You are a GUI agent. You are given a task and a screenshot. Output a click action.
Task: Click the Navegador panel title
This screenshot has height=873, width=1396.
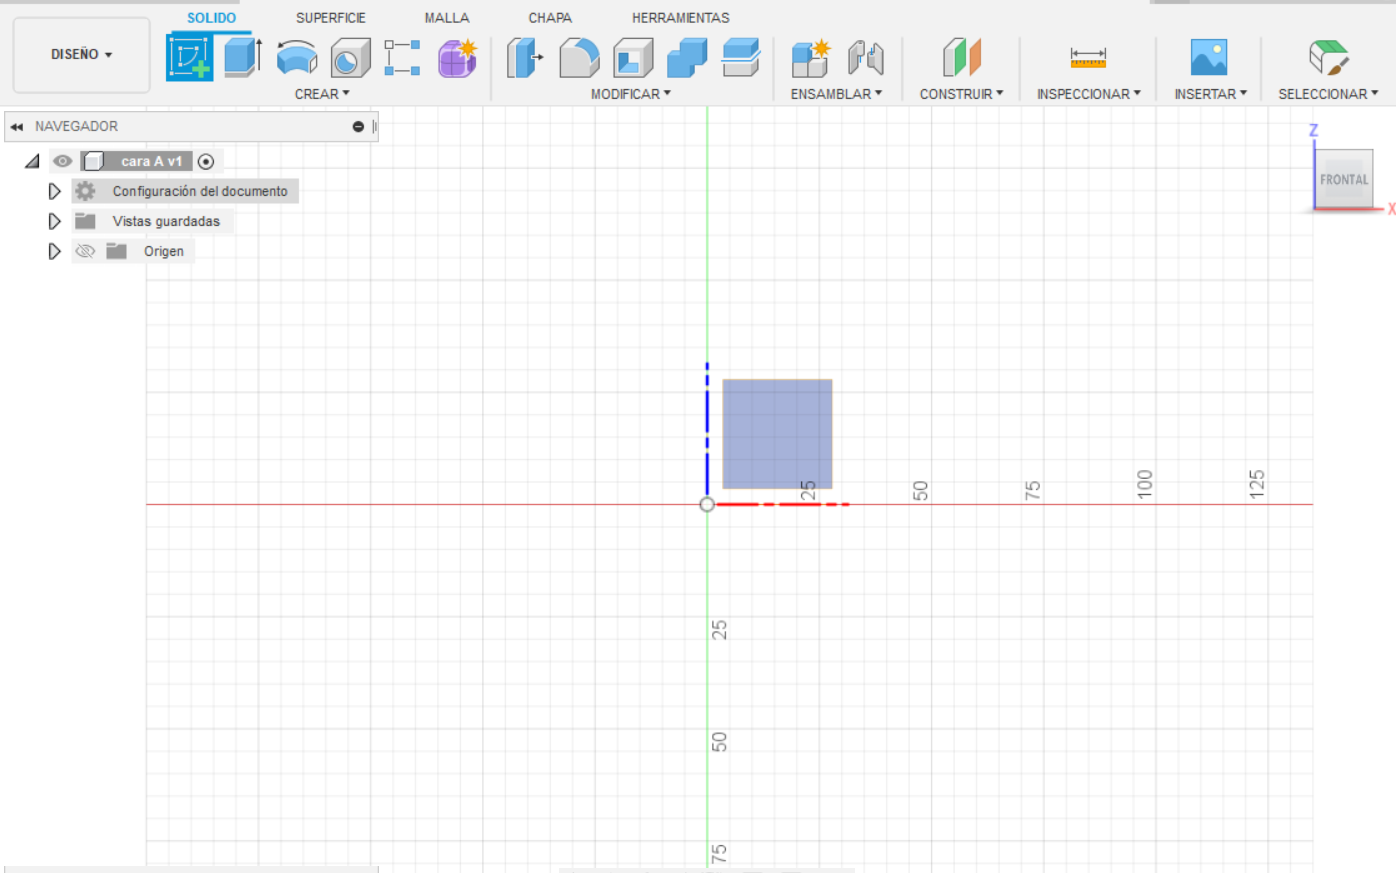tap(76, 127)
